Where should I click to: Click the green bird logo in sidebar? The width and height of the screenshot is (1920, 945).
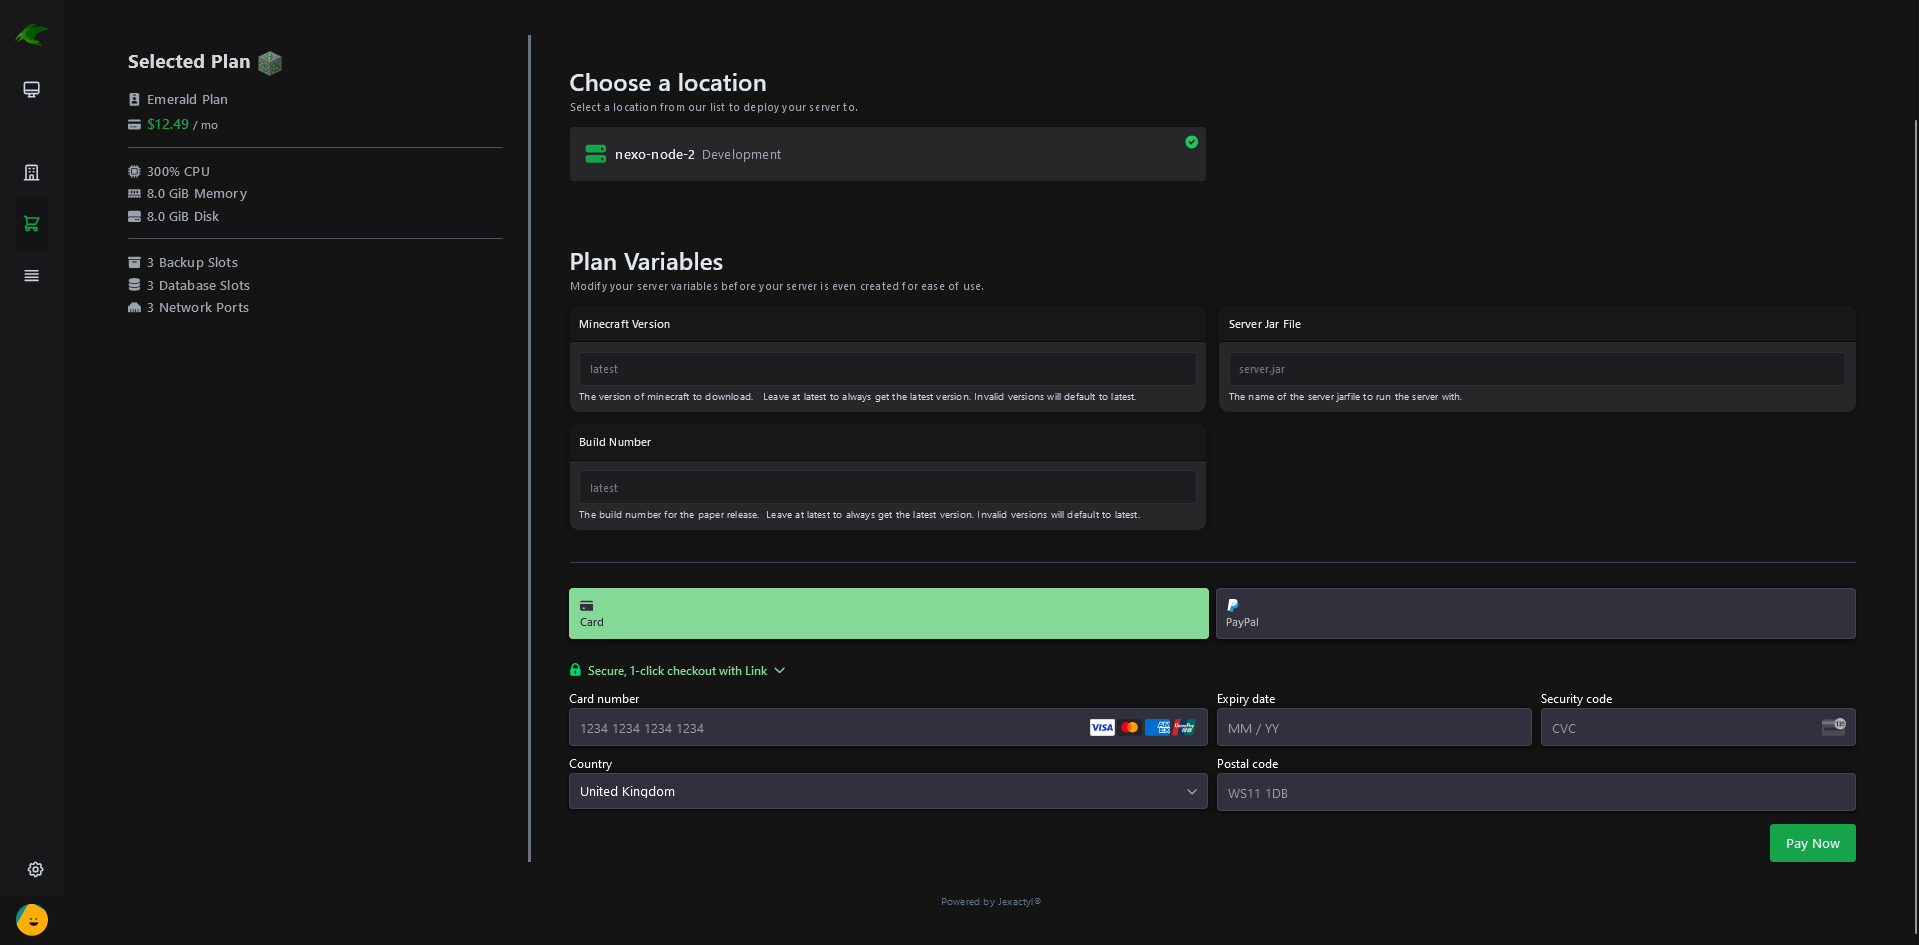point(31,35)
